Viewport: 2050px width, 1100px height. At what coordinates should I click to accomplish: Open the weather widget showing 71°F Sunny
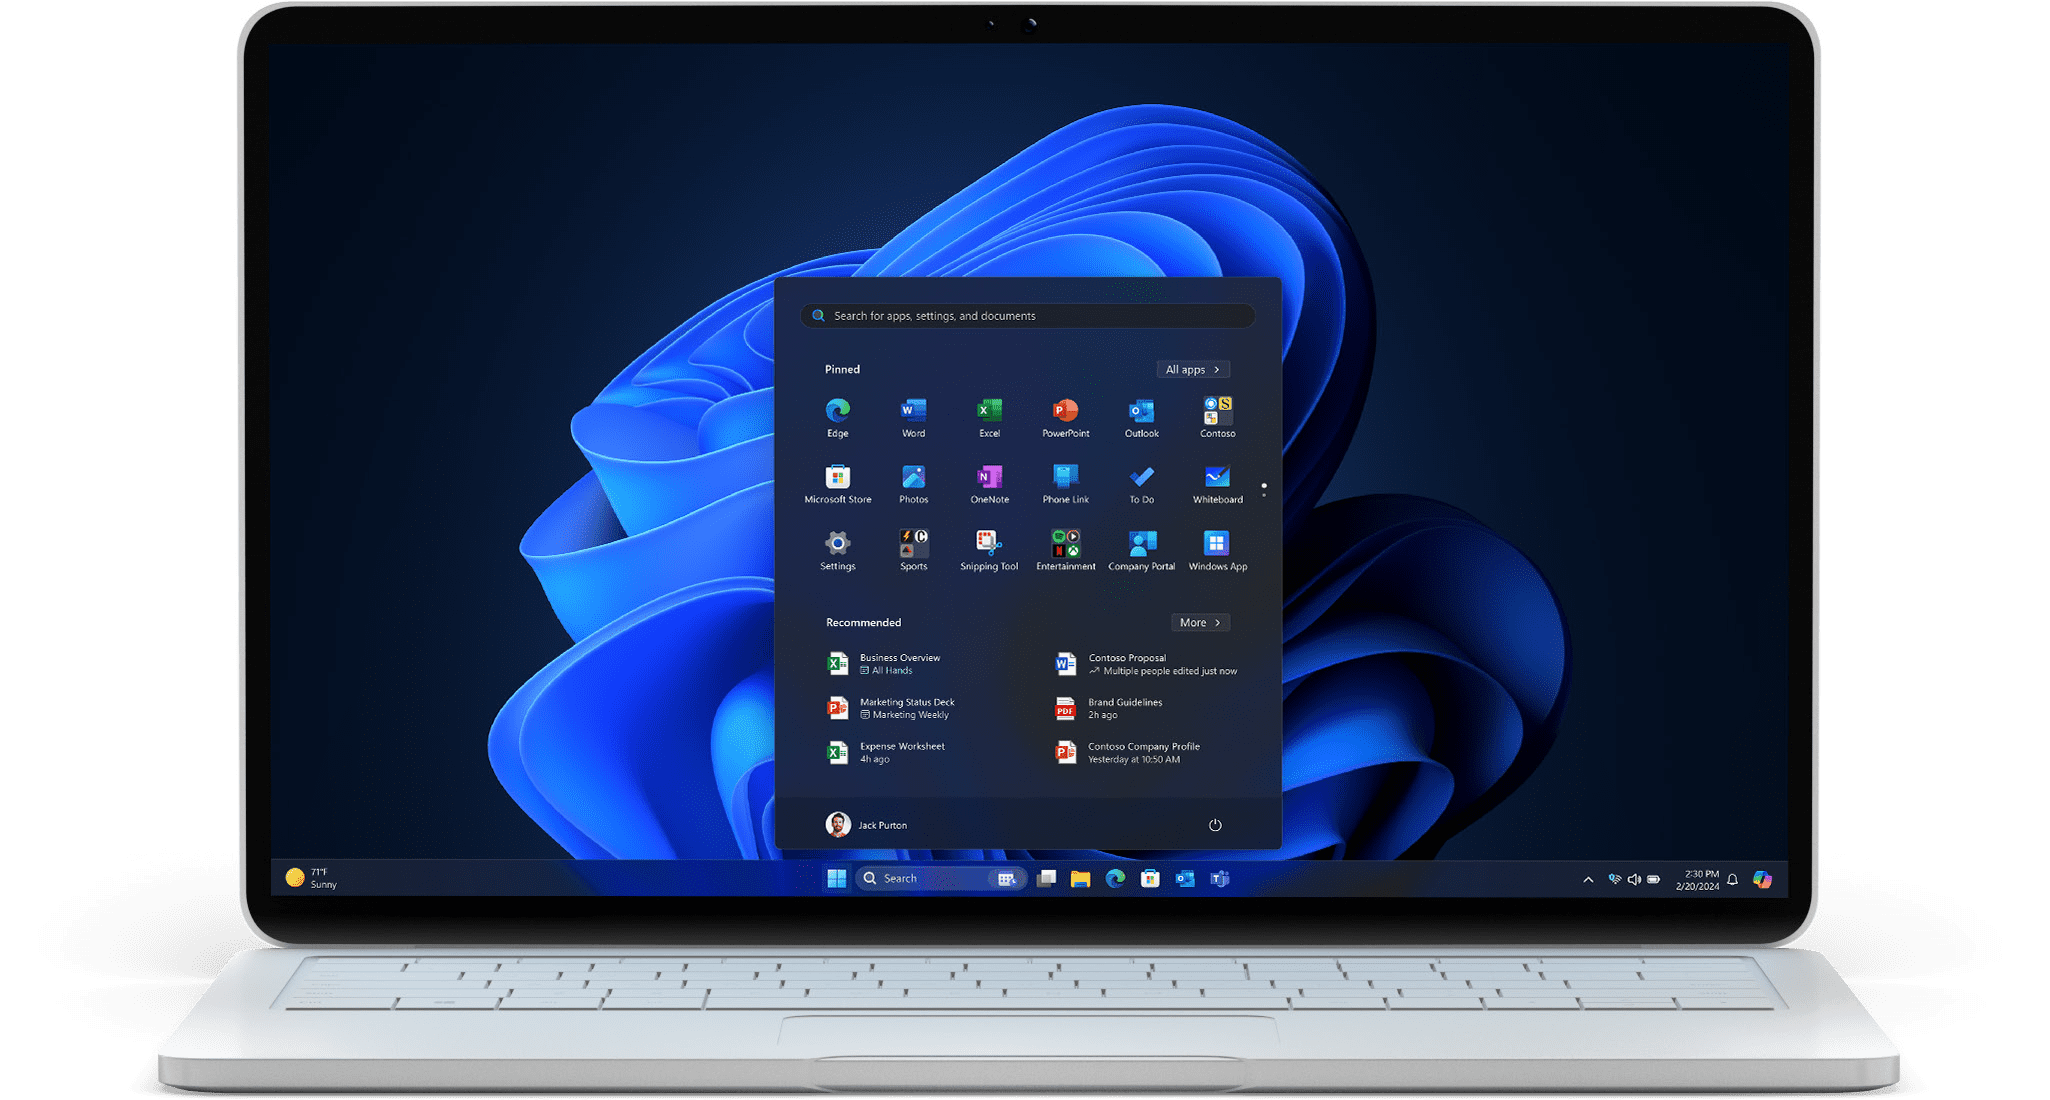[x=312, y=878]
